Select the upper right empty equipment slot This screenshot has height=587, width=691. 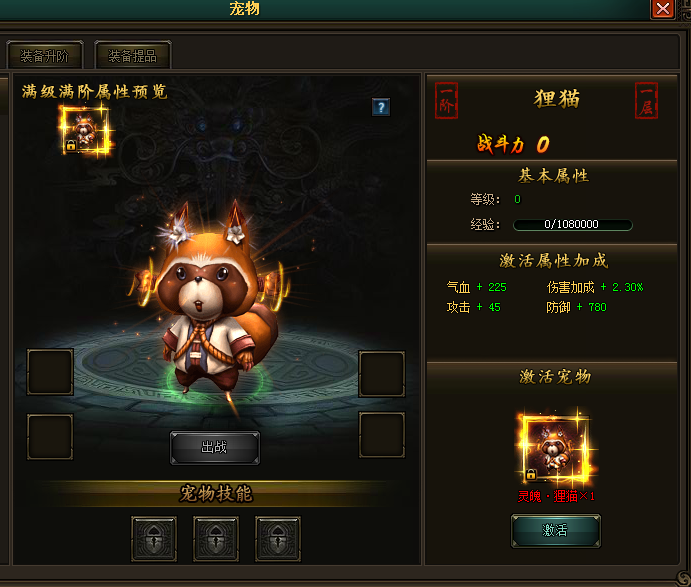[x=382, y=374]
